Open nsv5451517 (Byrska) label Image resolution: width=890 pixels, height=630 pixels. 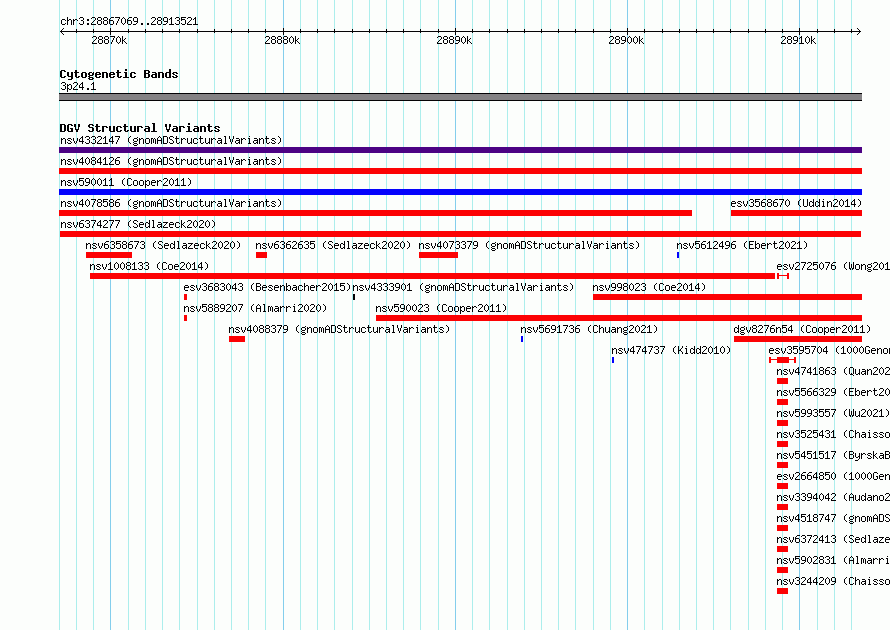833,455
